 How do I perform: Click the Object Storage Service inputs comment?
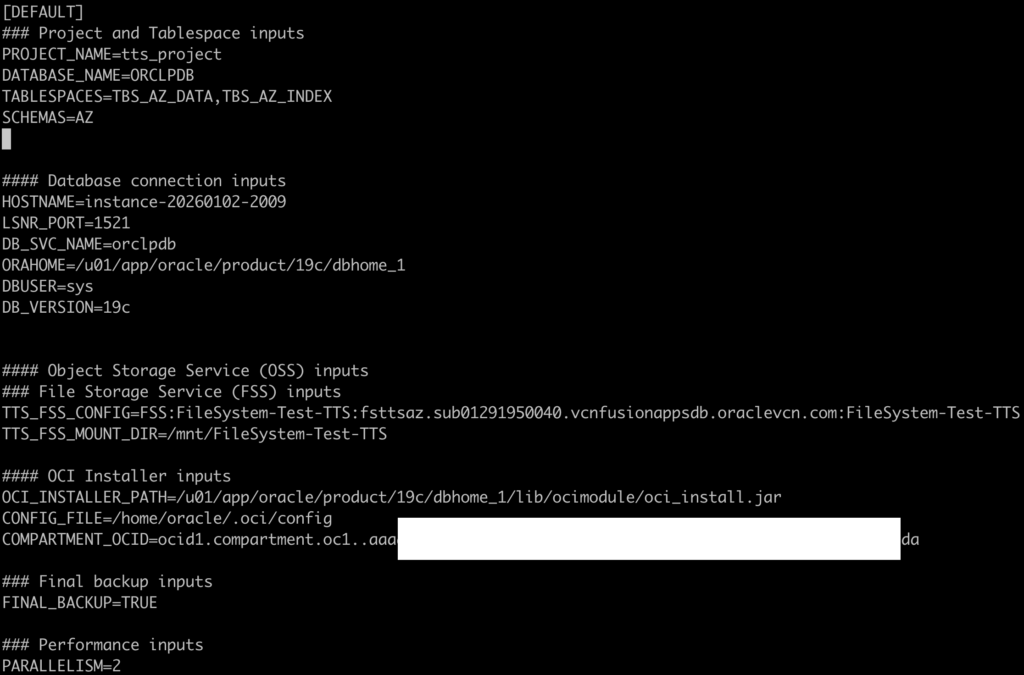(185, 370)
